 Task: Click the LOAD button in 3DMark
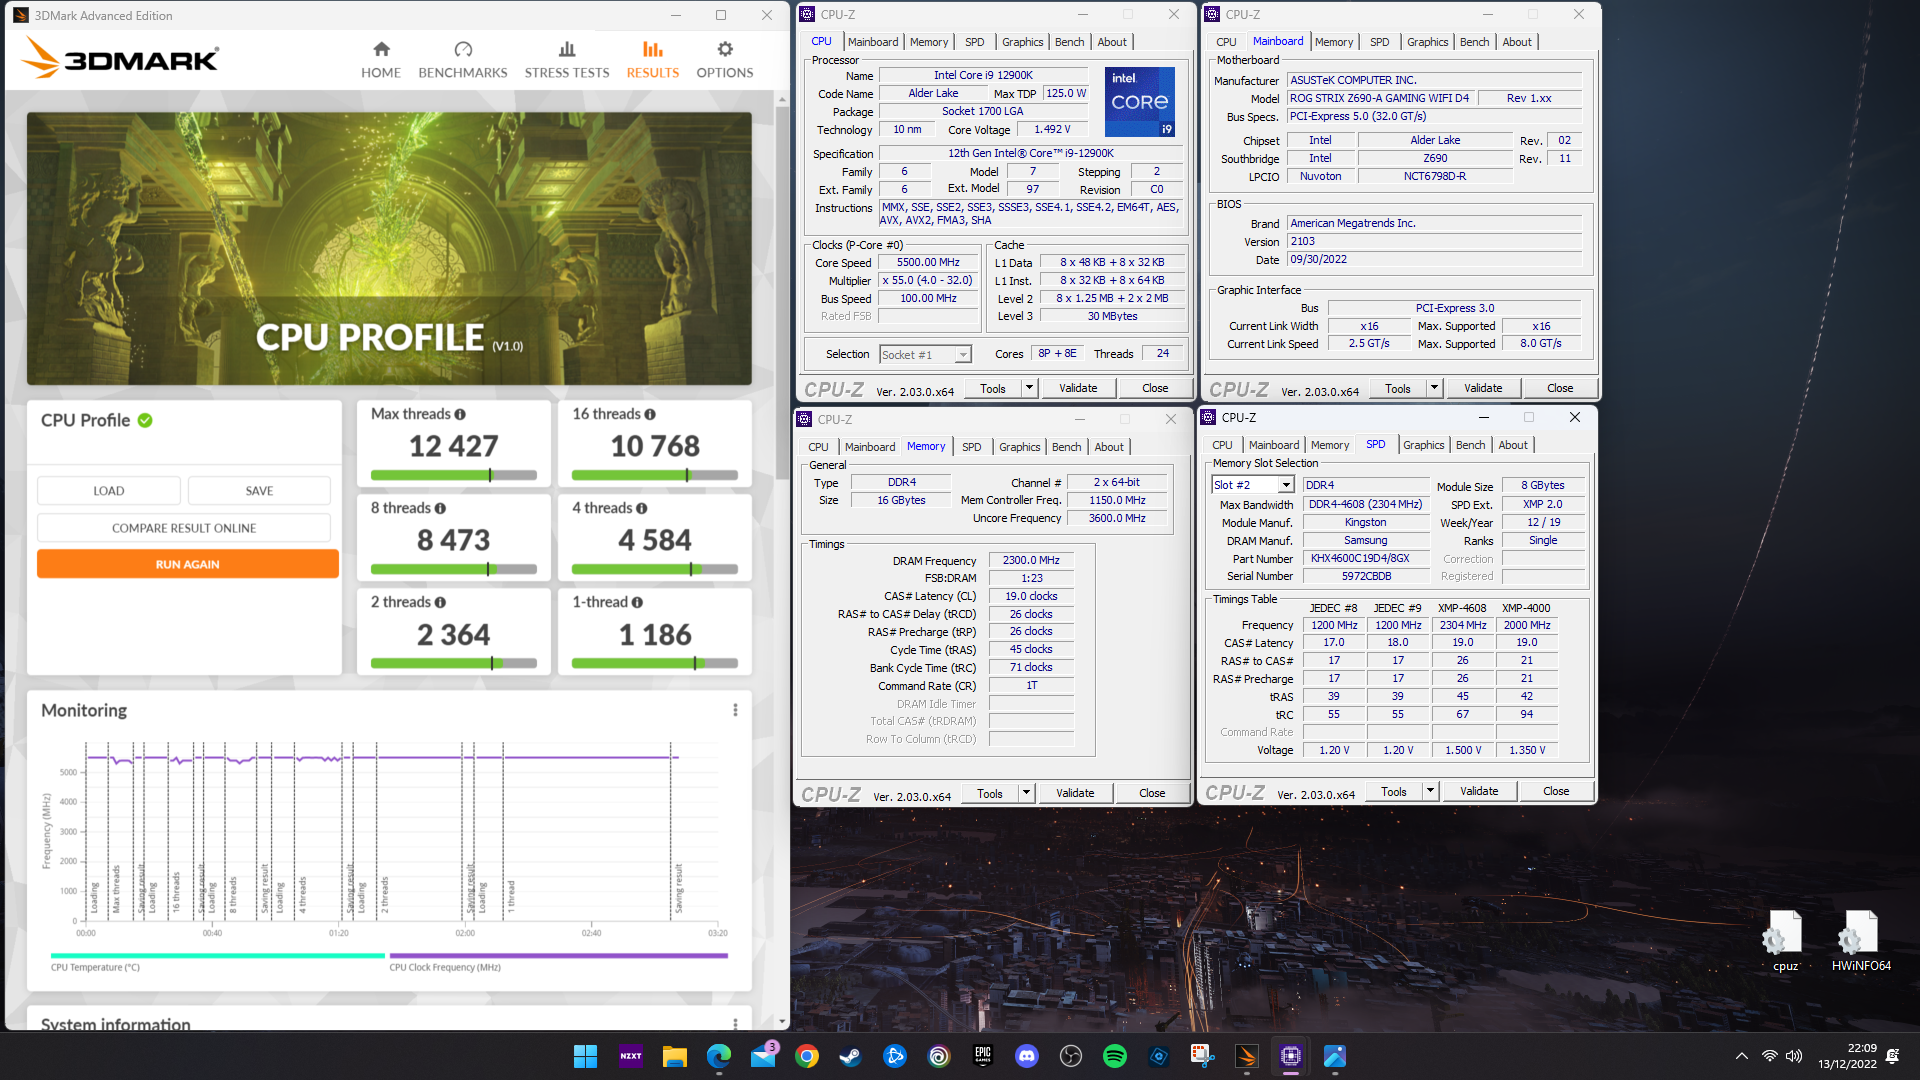[109, 491]
